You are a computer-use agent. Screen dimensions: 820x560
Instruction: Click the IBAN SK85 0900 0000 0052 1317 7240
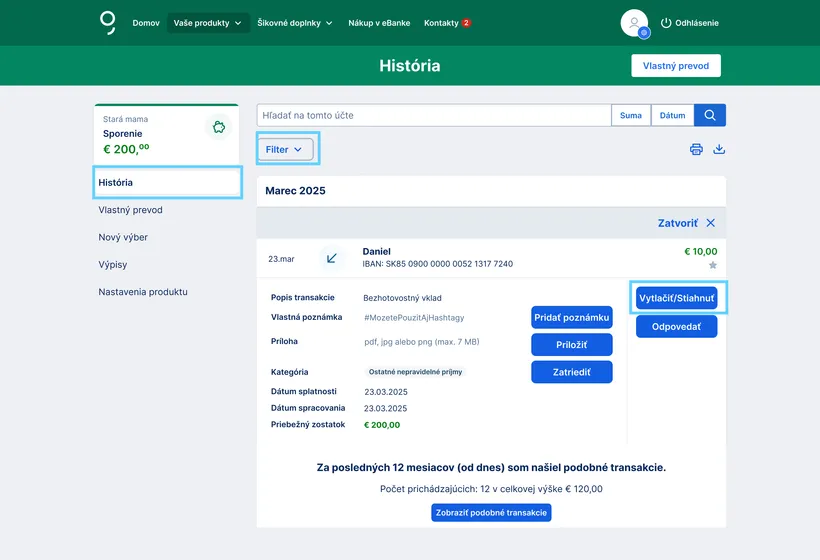click(438, 264)
